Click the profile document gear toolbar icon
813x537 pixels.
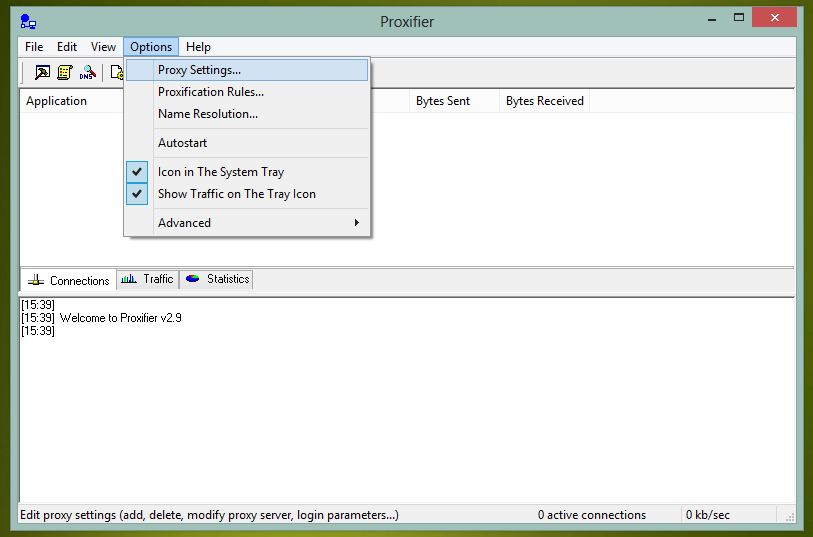[x=117, y=72]
